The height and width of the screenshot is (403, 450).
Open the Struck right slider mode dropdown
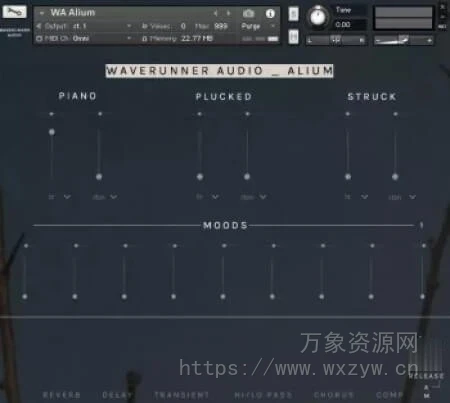[x=412, y=197]
